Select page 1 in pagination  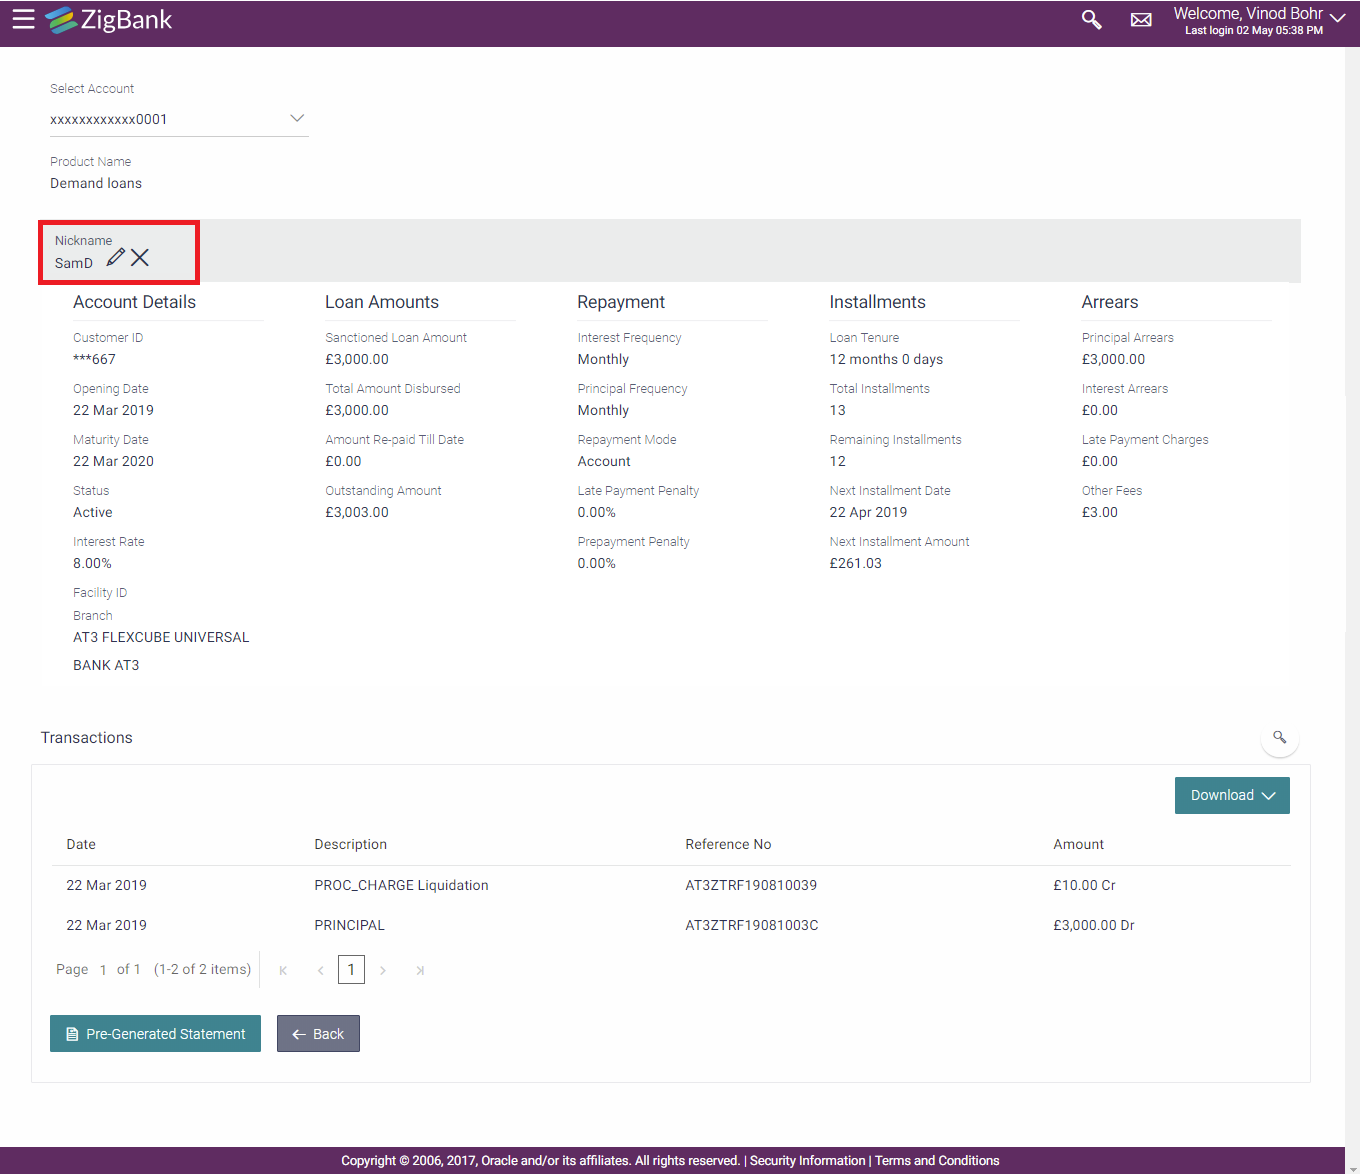tap(351, 969)
